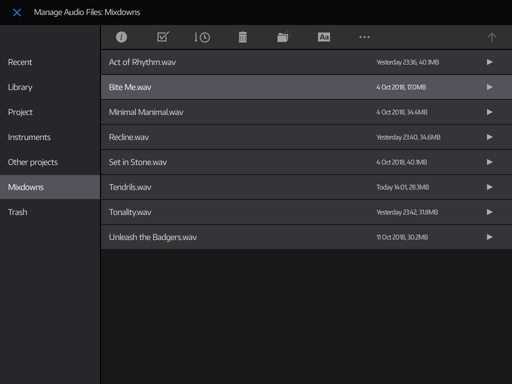
Task: Click date 'Yesterday 23:40, 34.6MB'
Action: point(408,137)
